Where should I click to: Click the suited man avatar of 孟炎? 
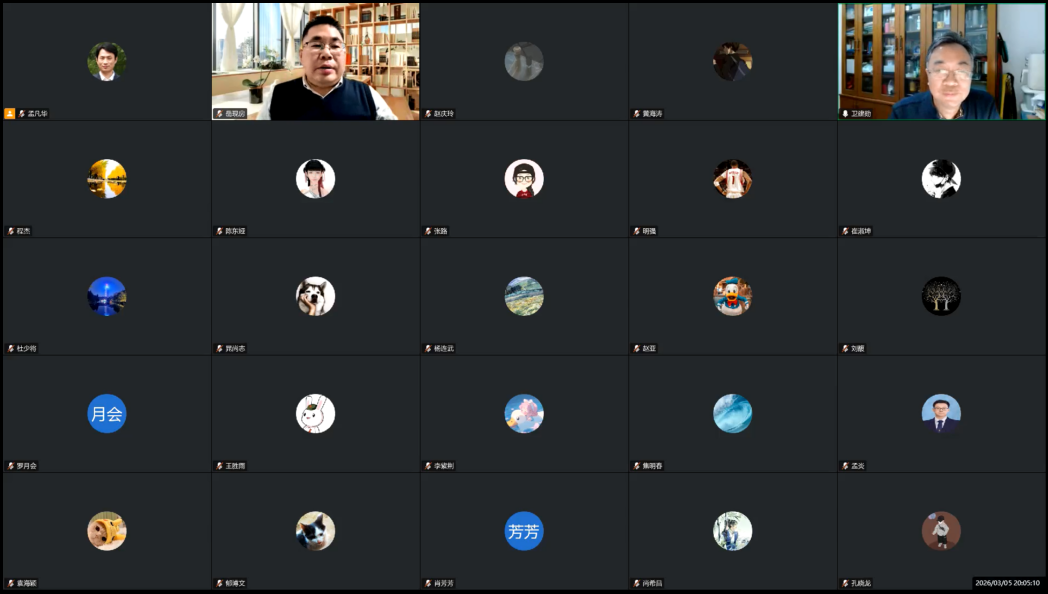(x=941, y=414)
